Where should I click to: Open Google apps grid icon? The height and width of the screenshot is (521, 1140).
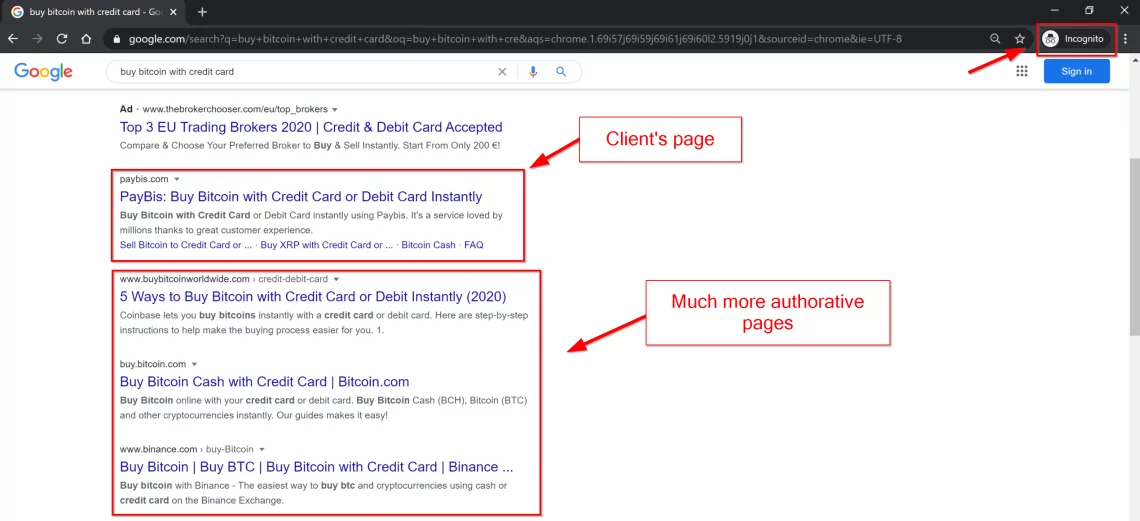(x=1021, y=71)
